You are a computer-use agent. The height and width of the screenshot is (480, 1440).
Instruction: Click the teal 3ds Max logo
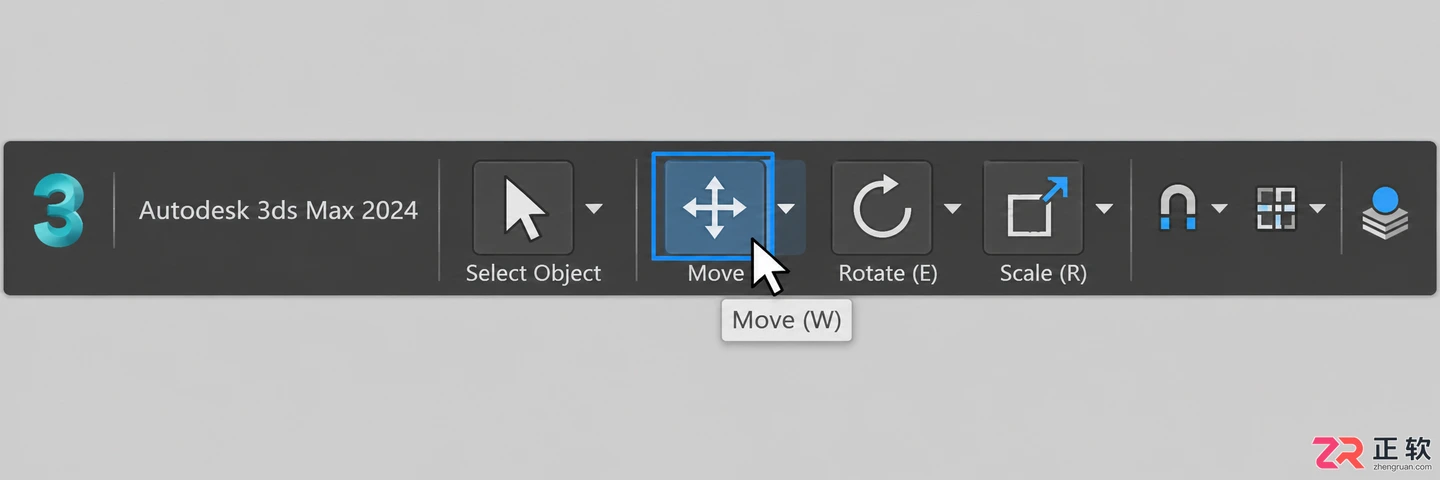tap(58, 210)
